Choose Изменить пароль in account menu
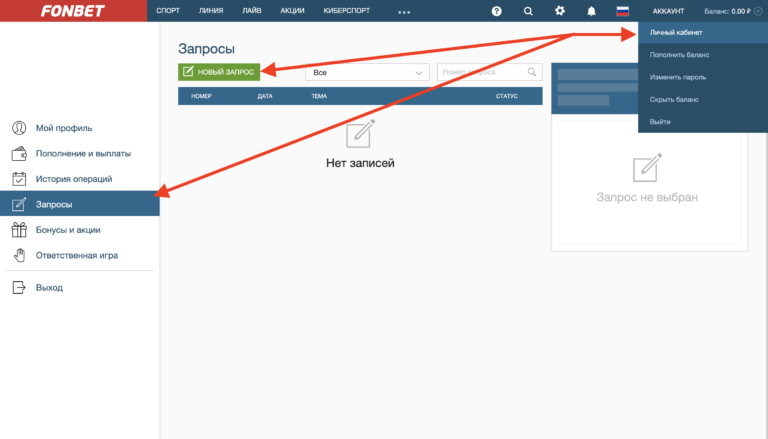 [703, 77]
